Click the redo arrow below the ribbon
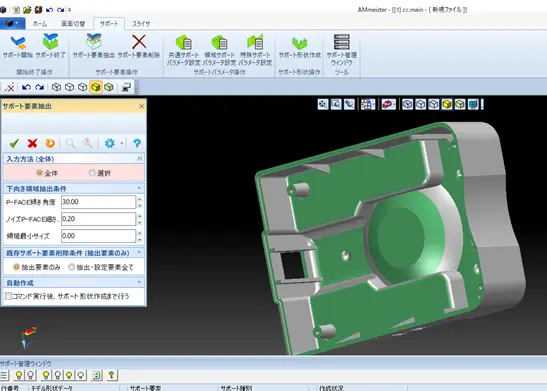 39,87
